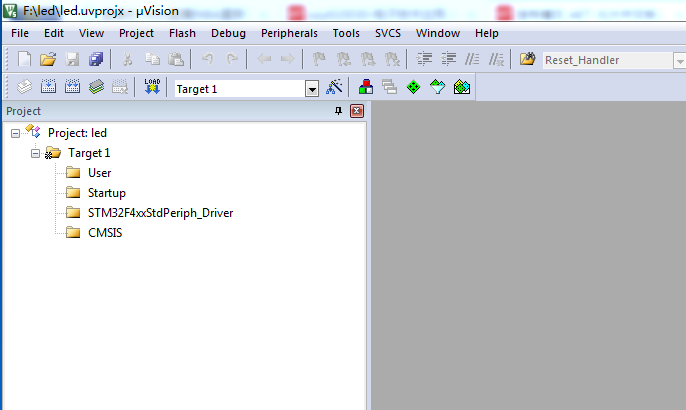Open the Pack Installer icon

tap(461, 88)
